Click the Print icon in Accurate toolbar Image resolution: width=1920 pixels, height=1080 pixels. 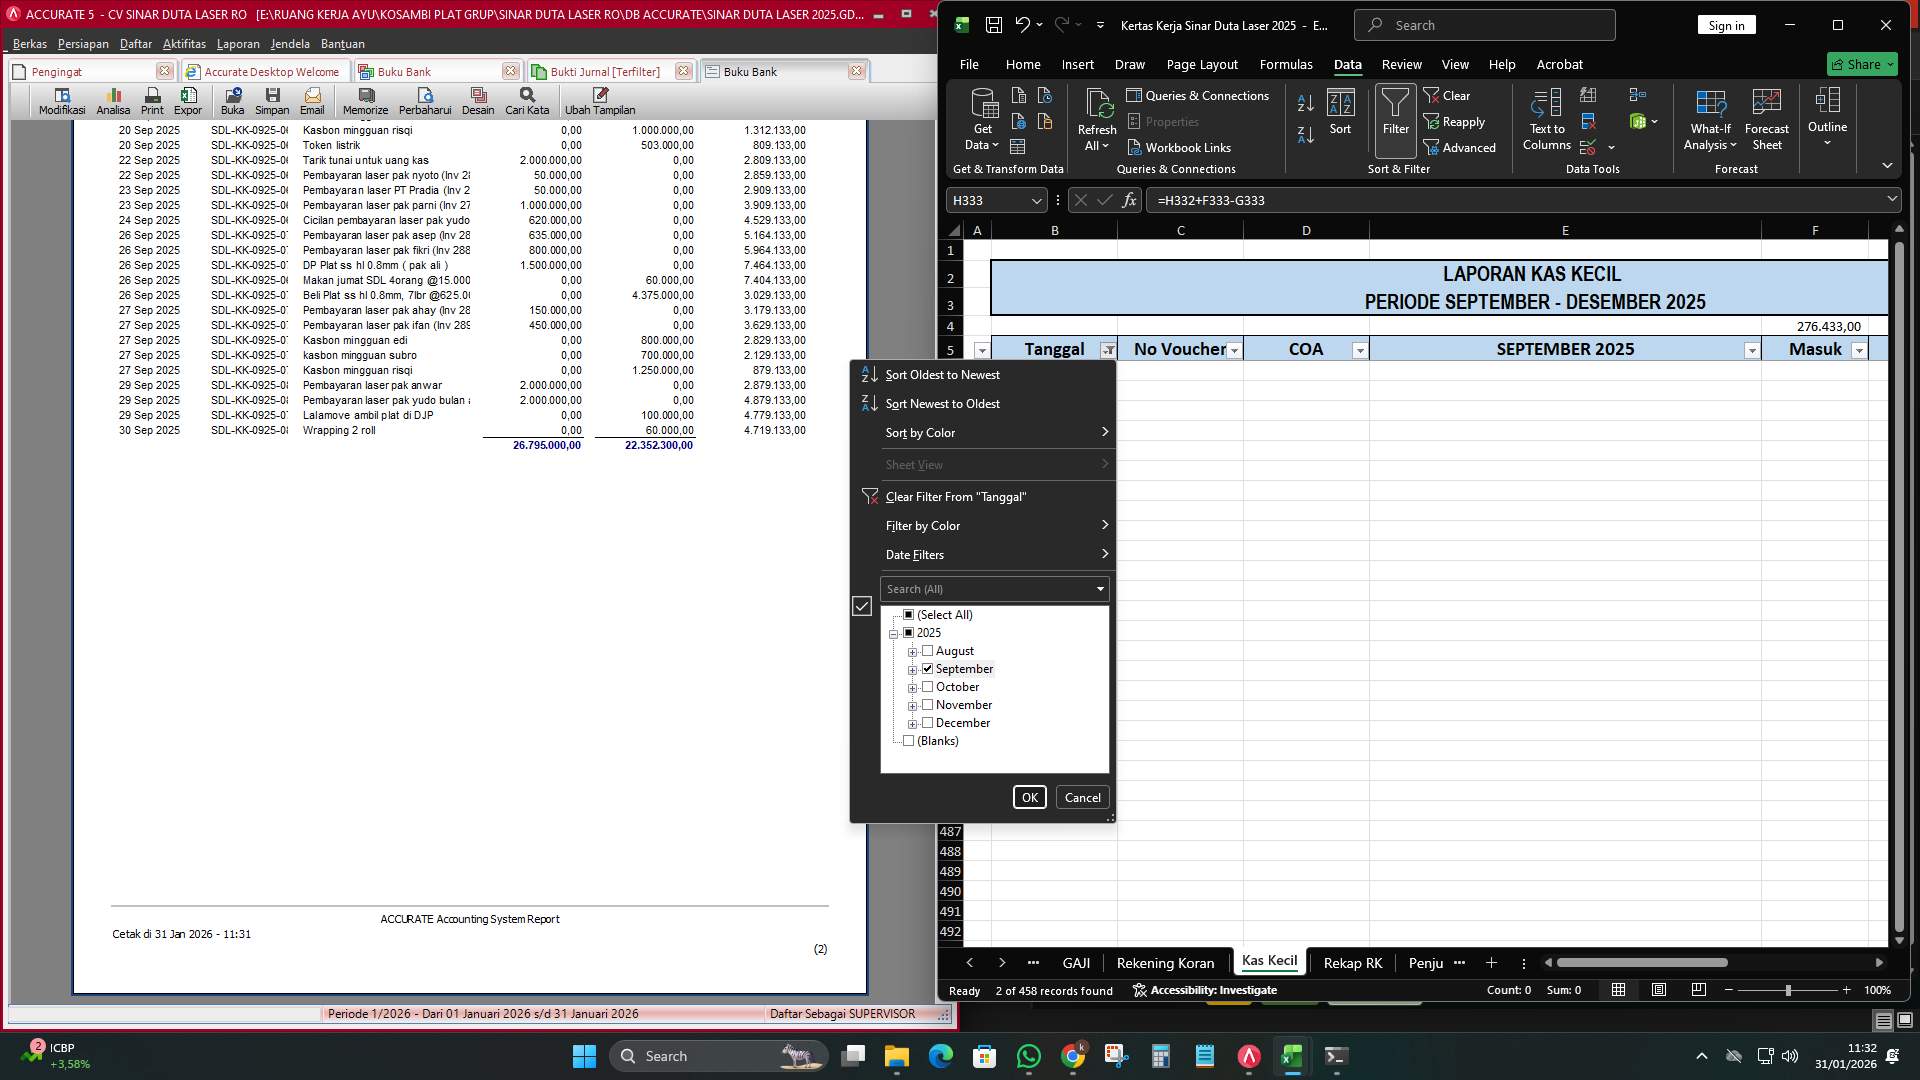(x=151, y=100)
